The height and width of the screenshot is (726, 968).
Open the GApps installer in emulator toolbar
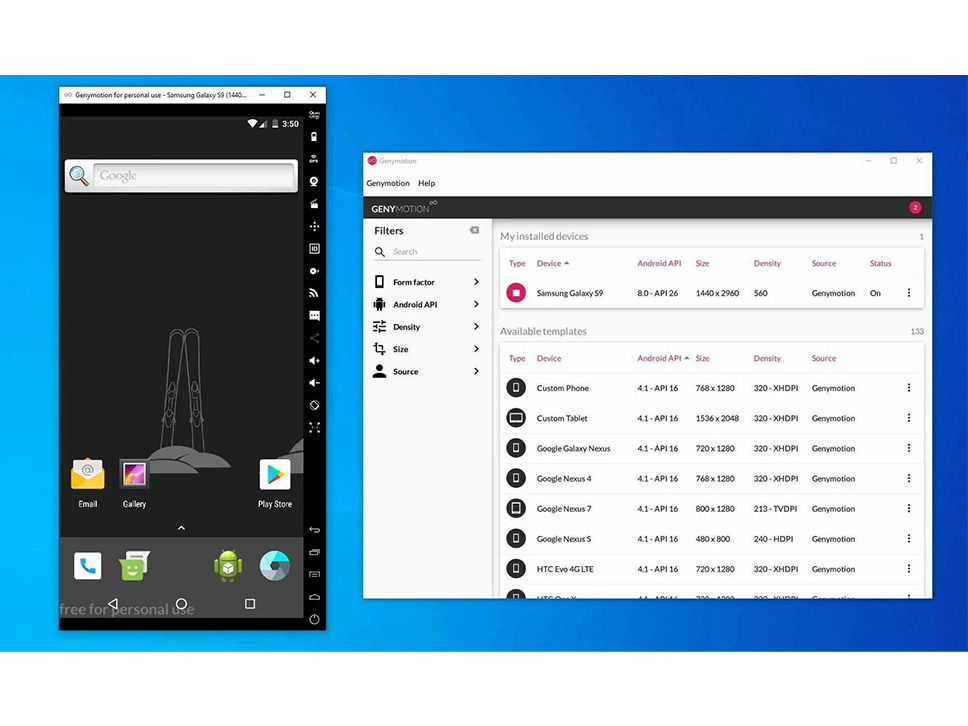tap(314, 115)
